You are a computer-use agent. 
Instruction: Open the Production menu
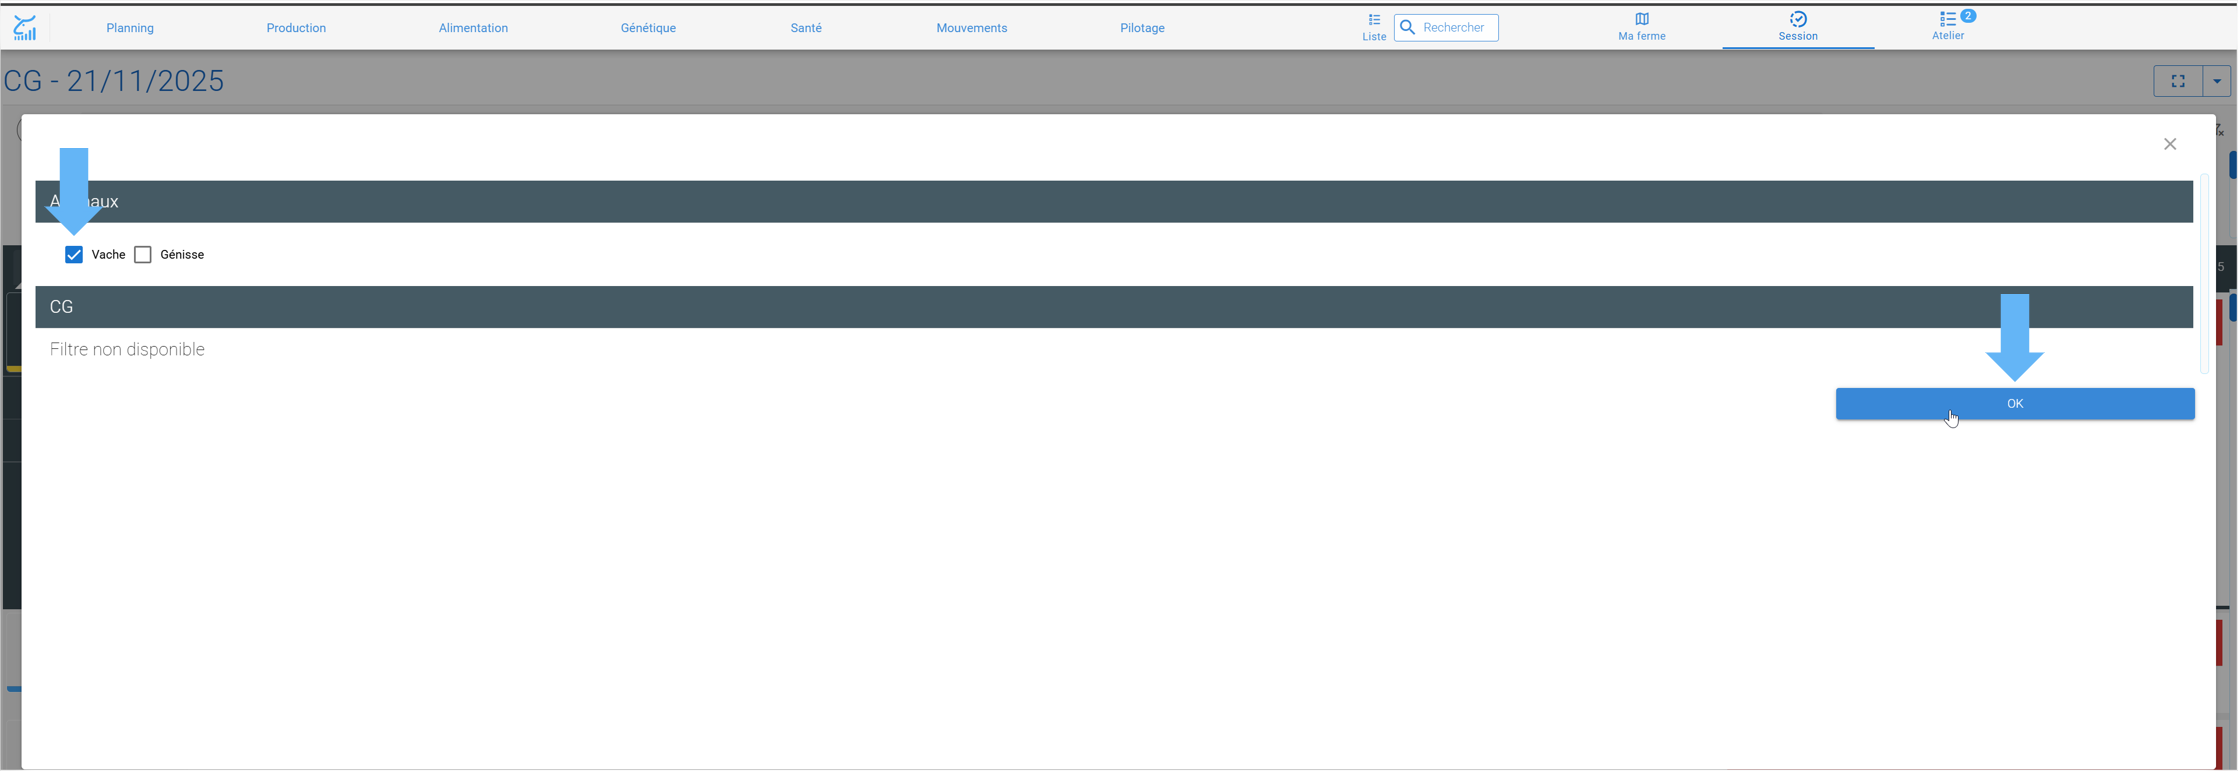pos(296,28)
